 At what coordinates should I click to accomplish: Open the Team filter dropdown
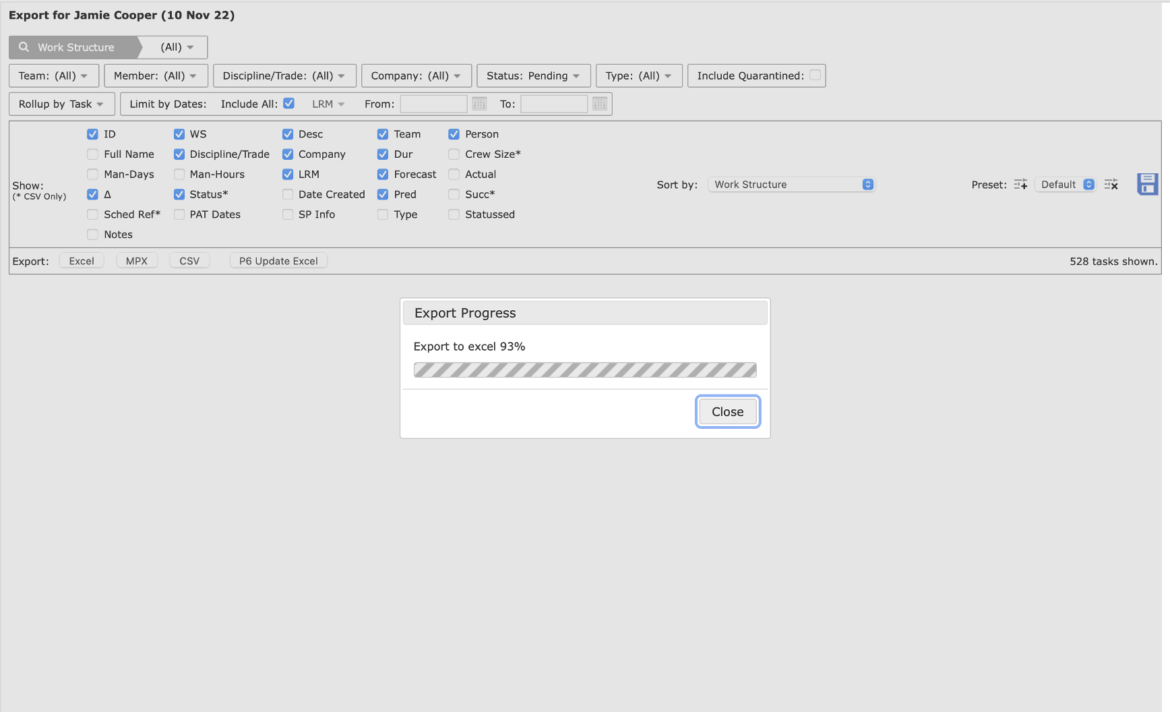pos(54,75)
